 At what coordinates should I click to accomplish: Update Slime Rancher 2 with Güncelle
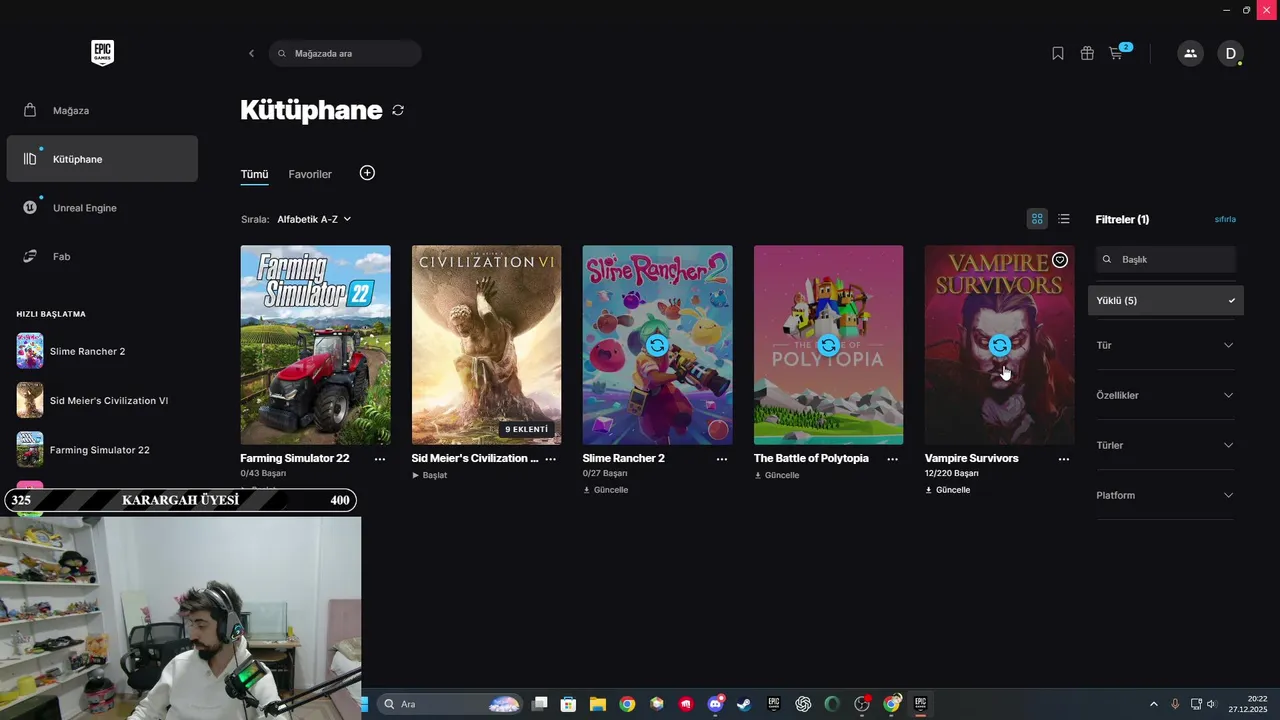click(606, 490)
